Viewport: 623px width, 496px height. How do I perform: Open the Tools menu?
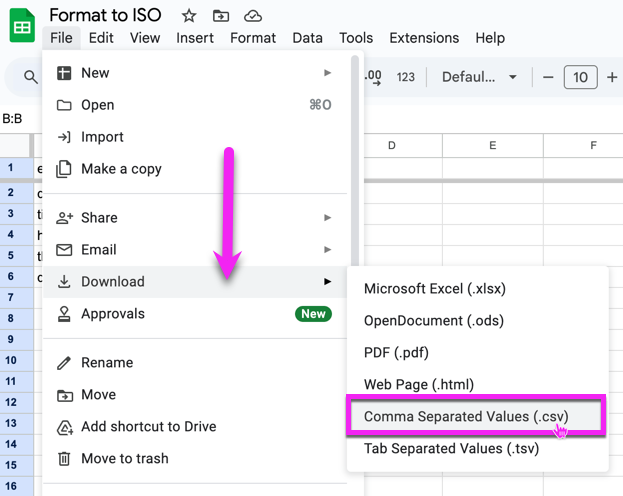pyautogui.click(x=356, y=38)
